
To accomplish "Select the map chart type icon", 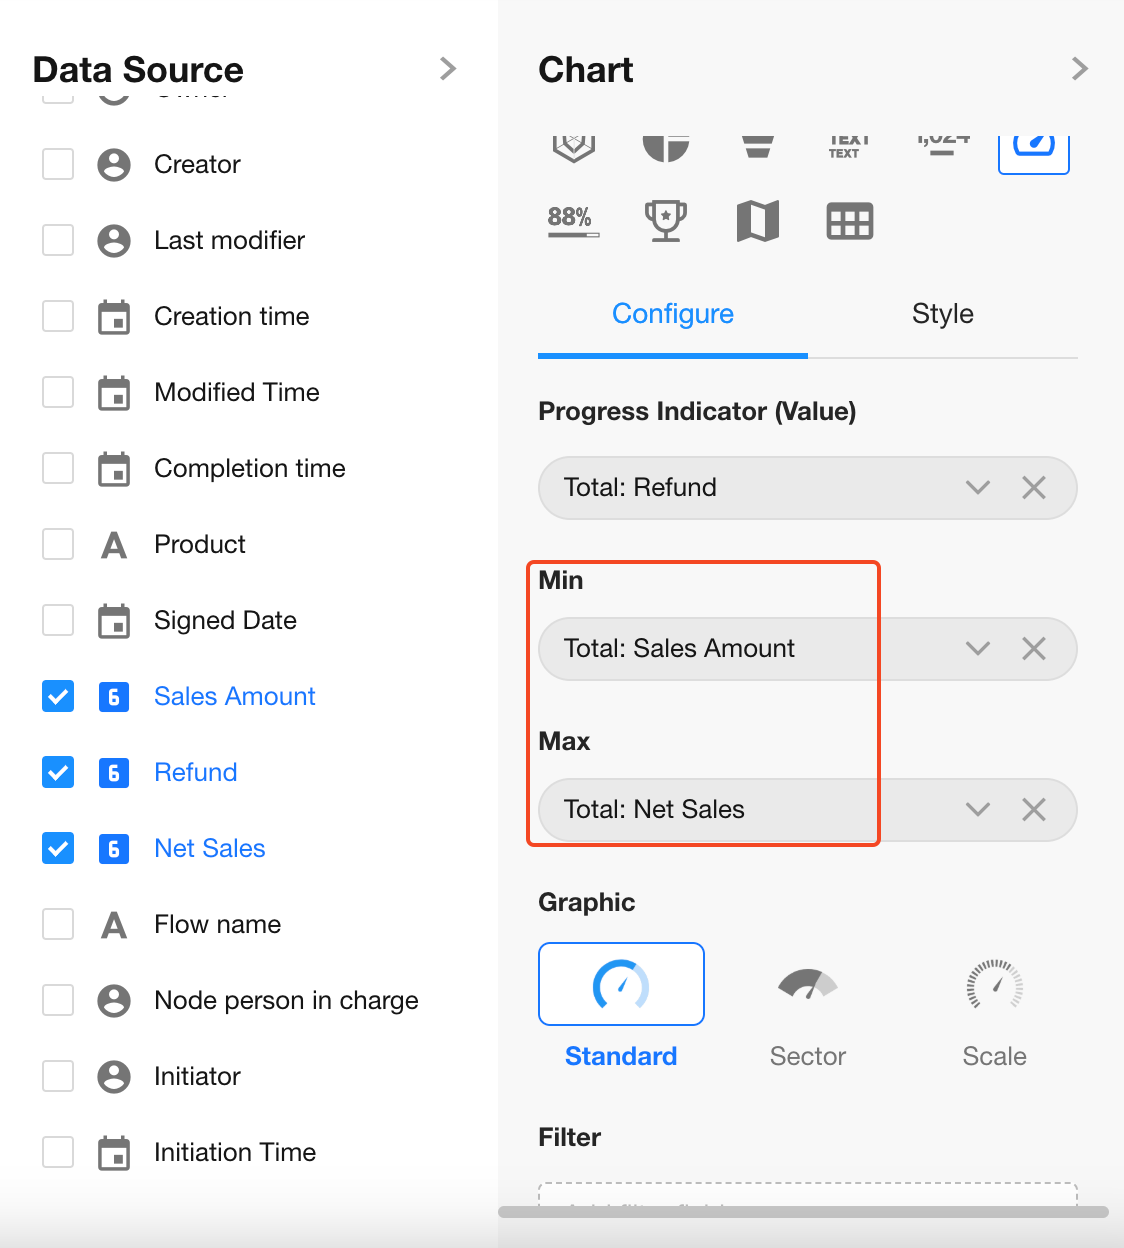I will point(757,221).
